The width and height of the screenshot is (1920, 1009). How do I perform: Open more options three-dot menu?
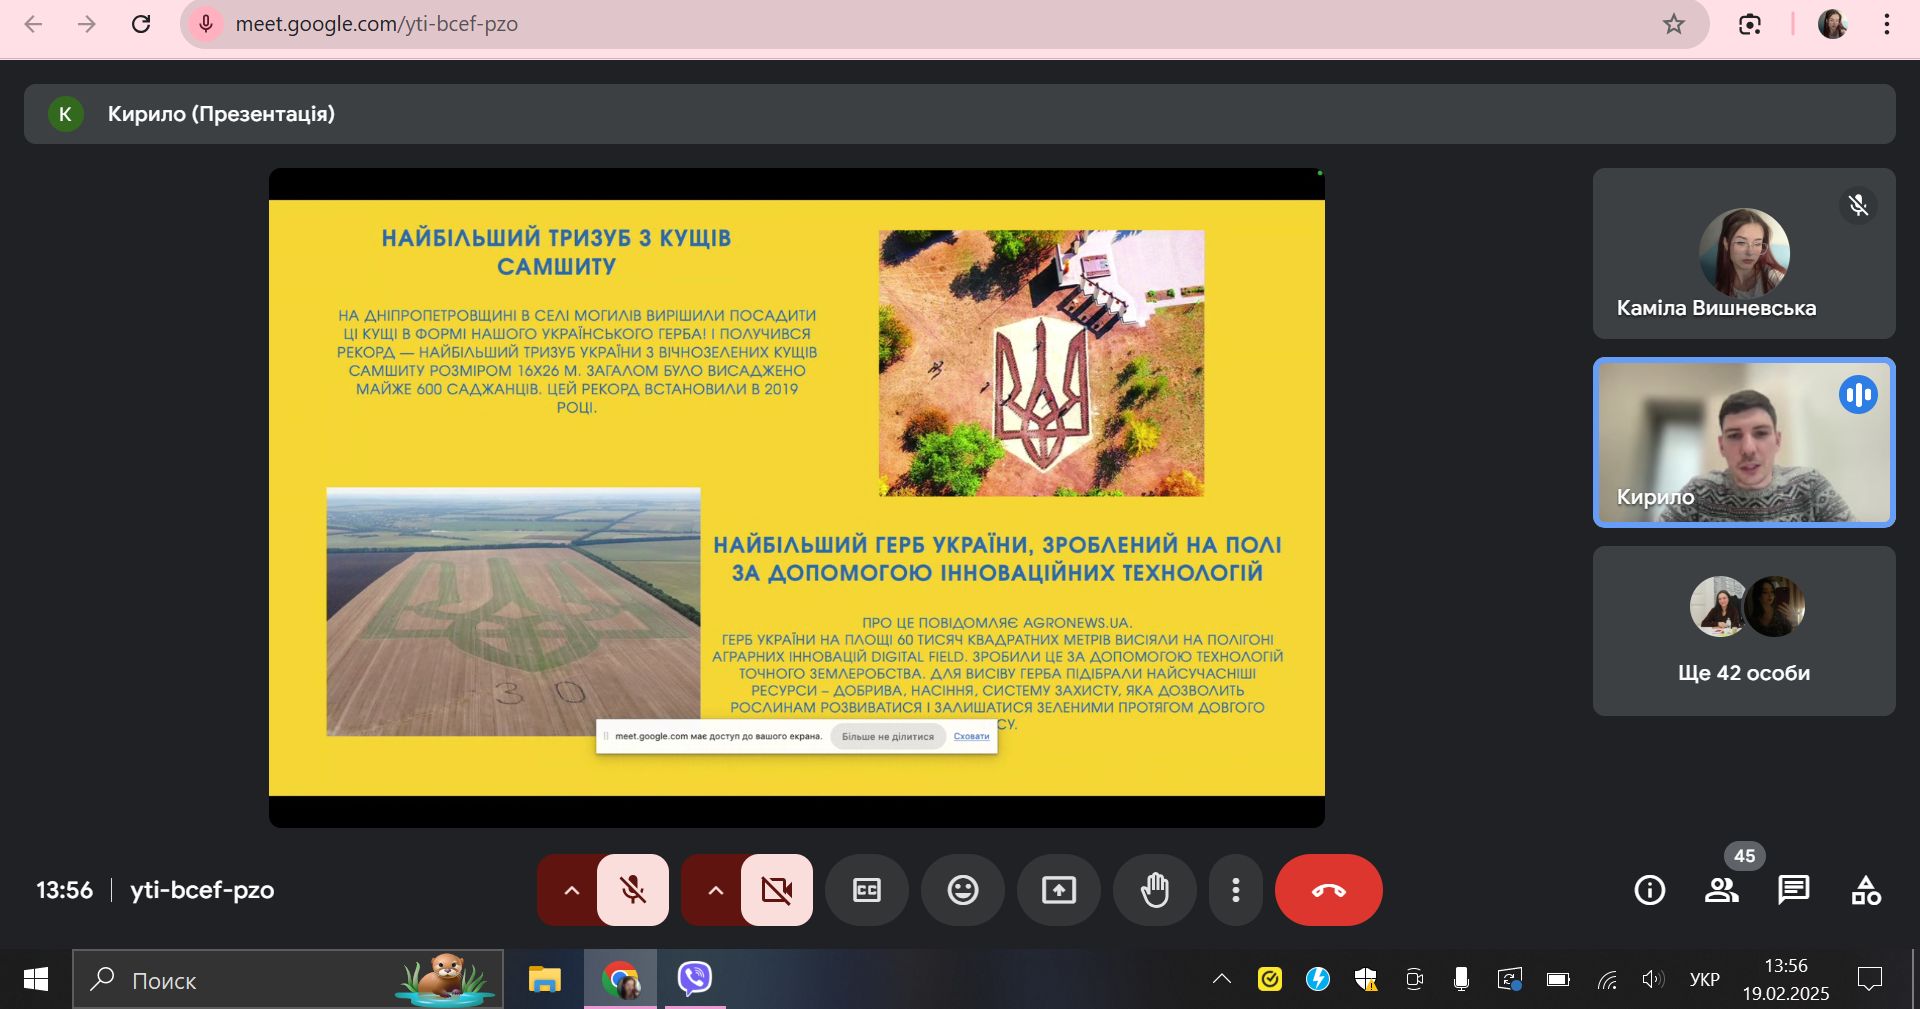pos(1236,890)
